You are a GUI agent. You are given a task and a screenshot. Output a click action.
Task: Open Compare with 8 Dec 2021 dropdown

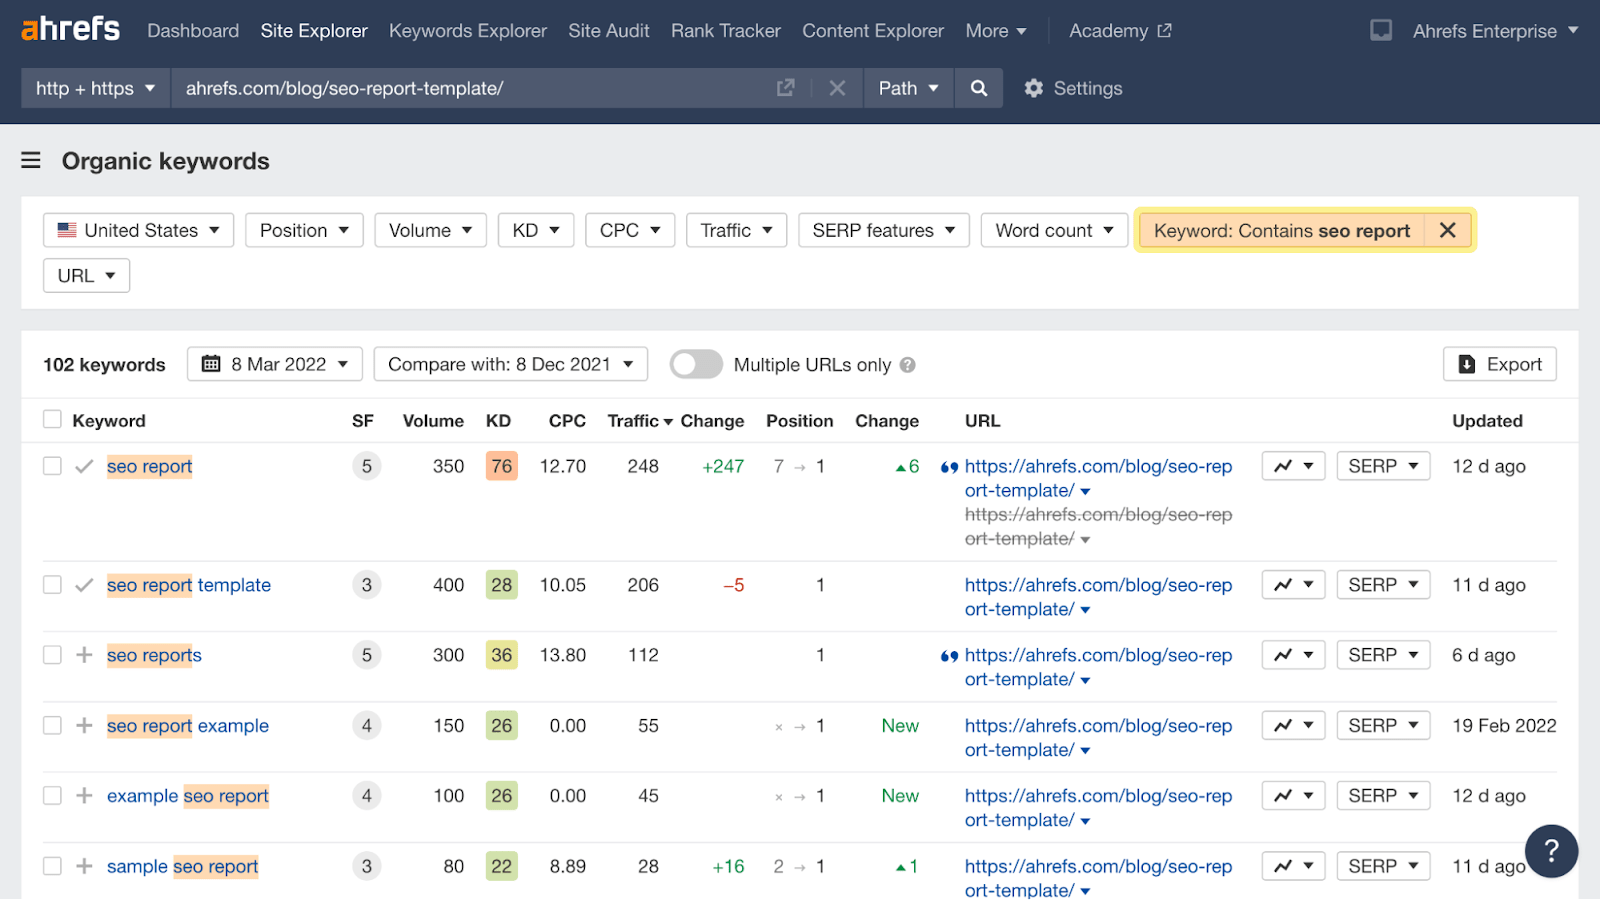[510, 364]
